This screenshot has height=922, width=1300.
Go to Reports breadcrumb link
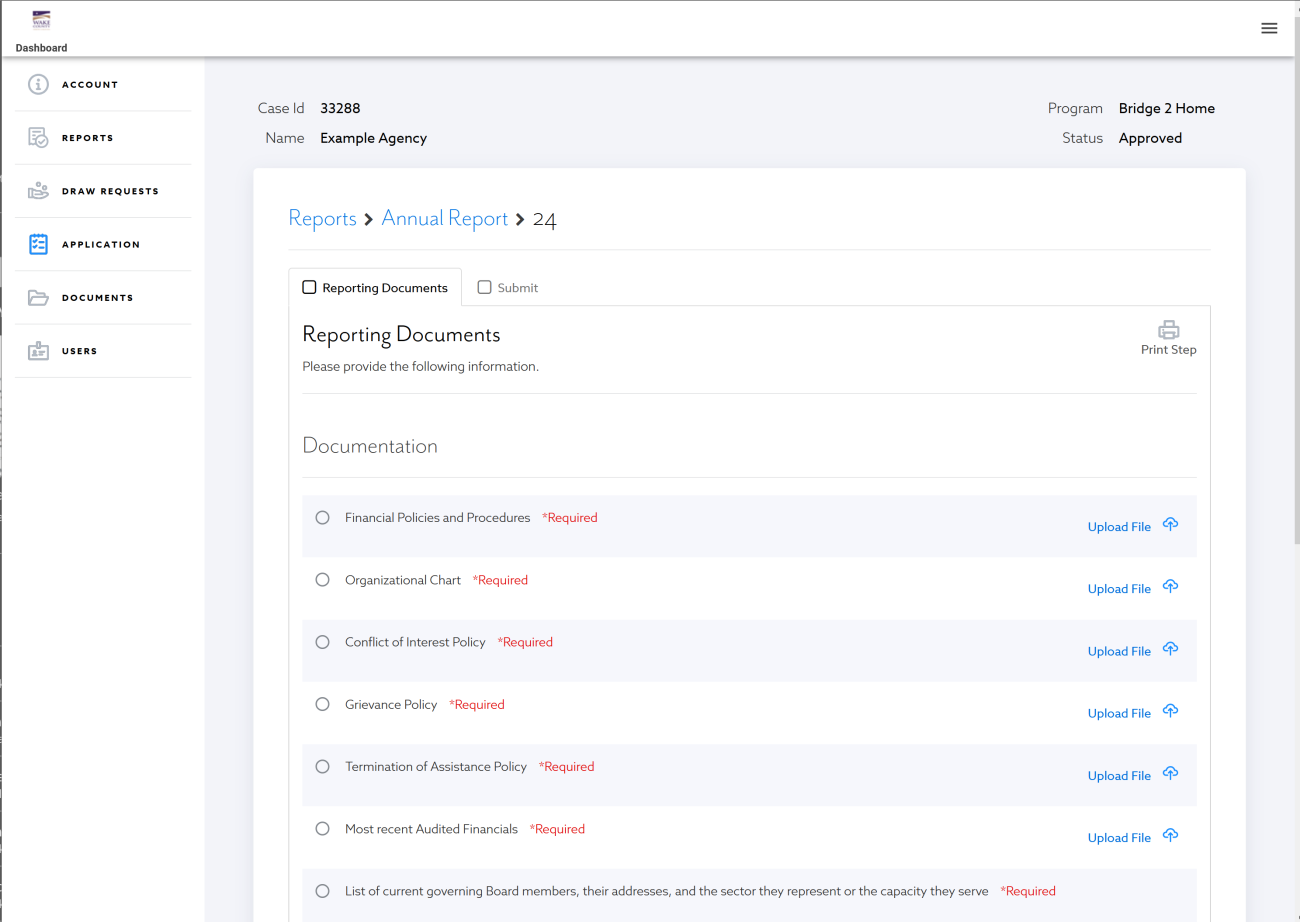click(322, 219)
